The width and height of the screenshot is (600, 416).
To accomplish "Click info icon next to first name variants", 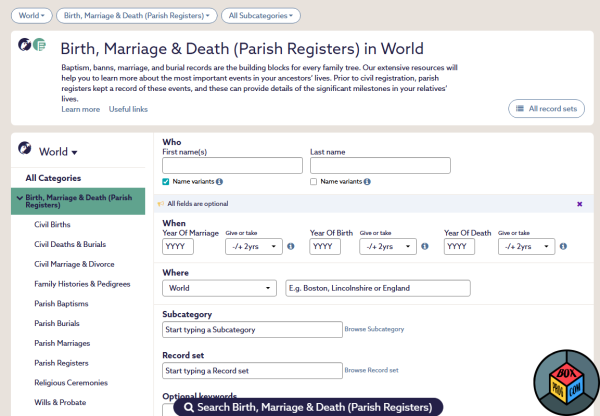I will (x=219, y=182).
